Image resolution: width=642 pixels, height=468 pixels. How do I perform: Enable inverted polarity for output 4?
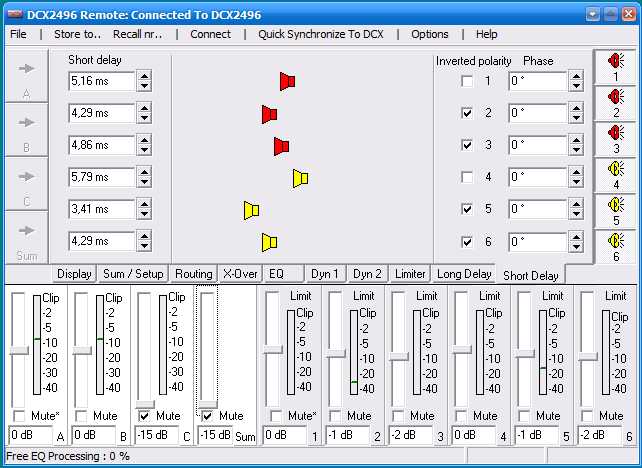(x=467, y=177)
